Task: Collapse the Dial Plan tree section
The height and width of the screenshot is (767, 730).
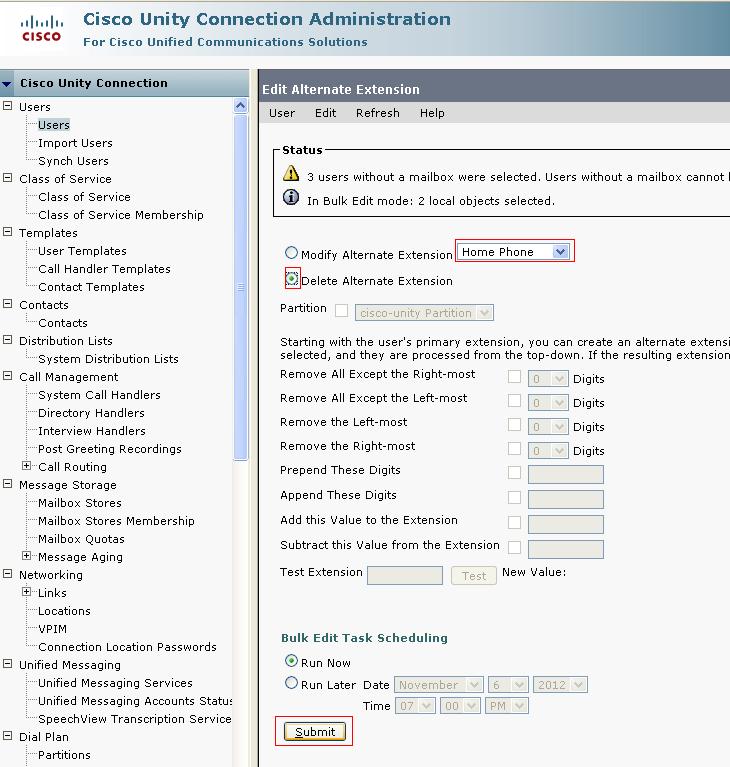Action: [x=7, y=736]
